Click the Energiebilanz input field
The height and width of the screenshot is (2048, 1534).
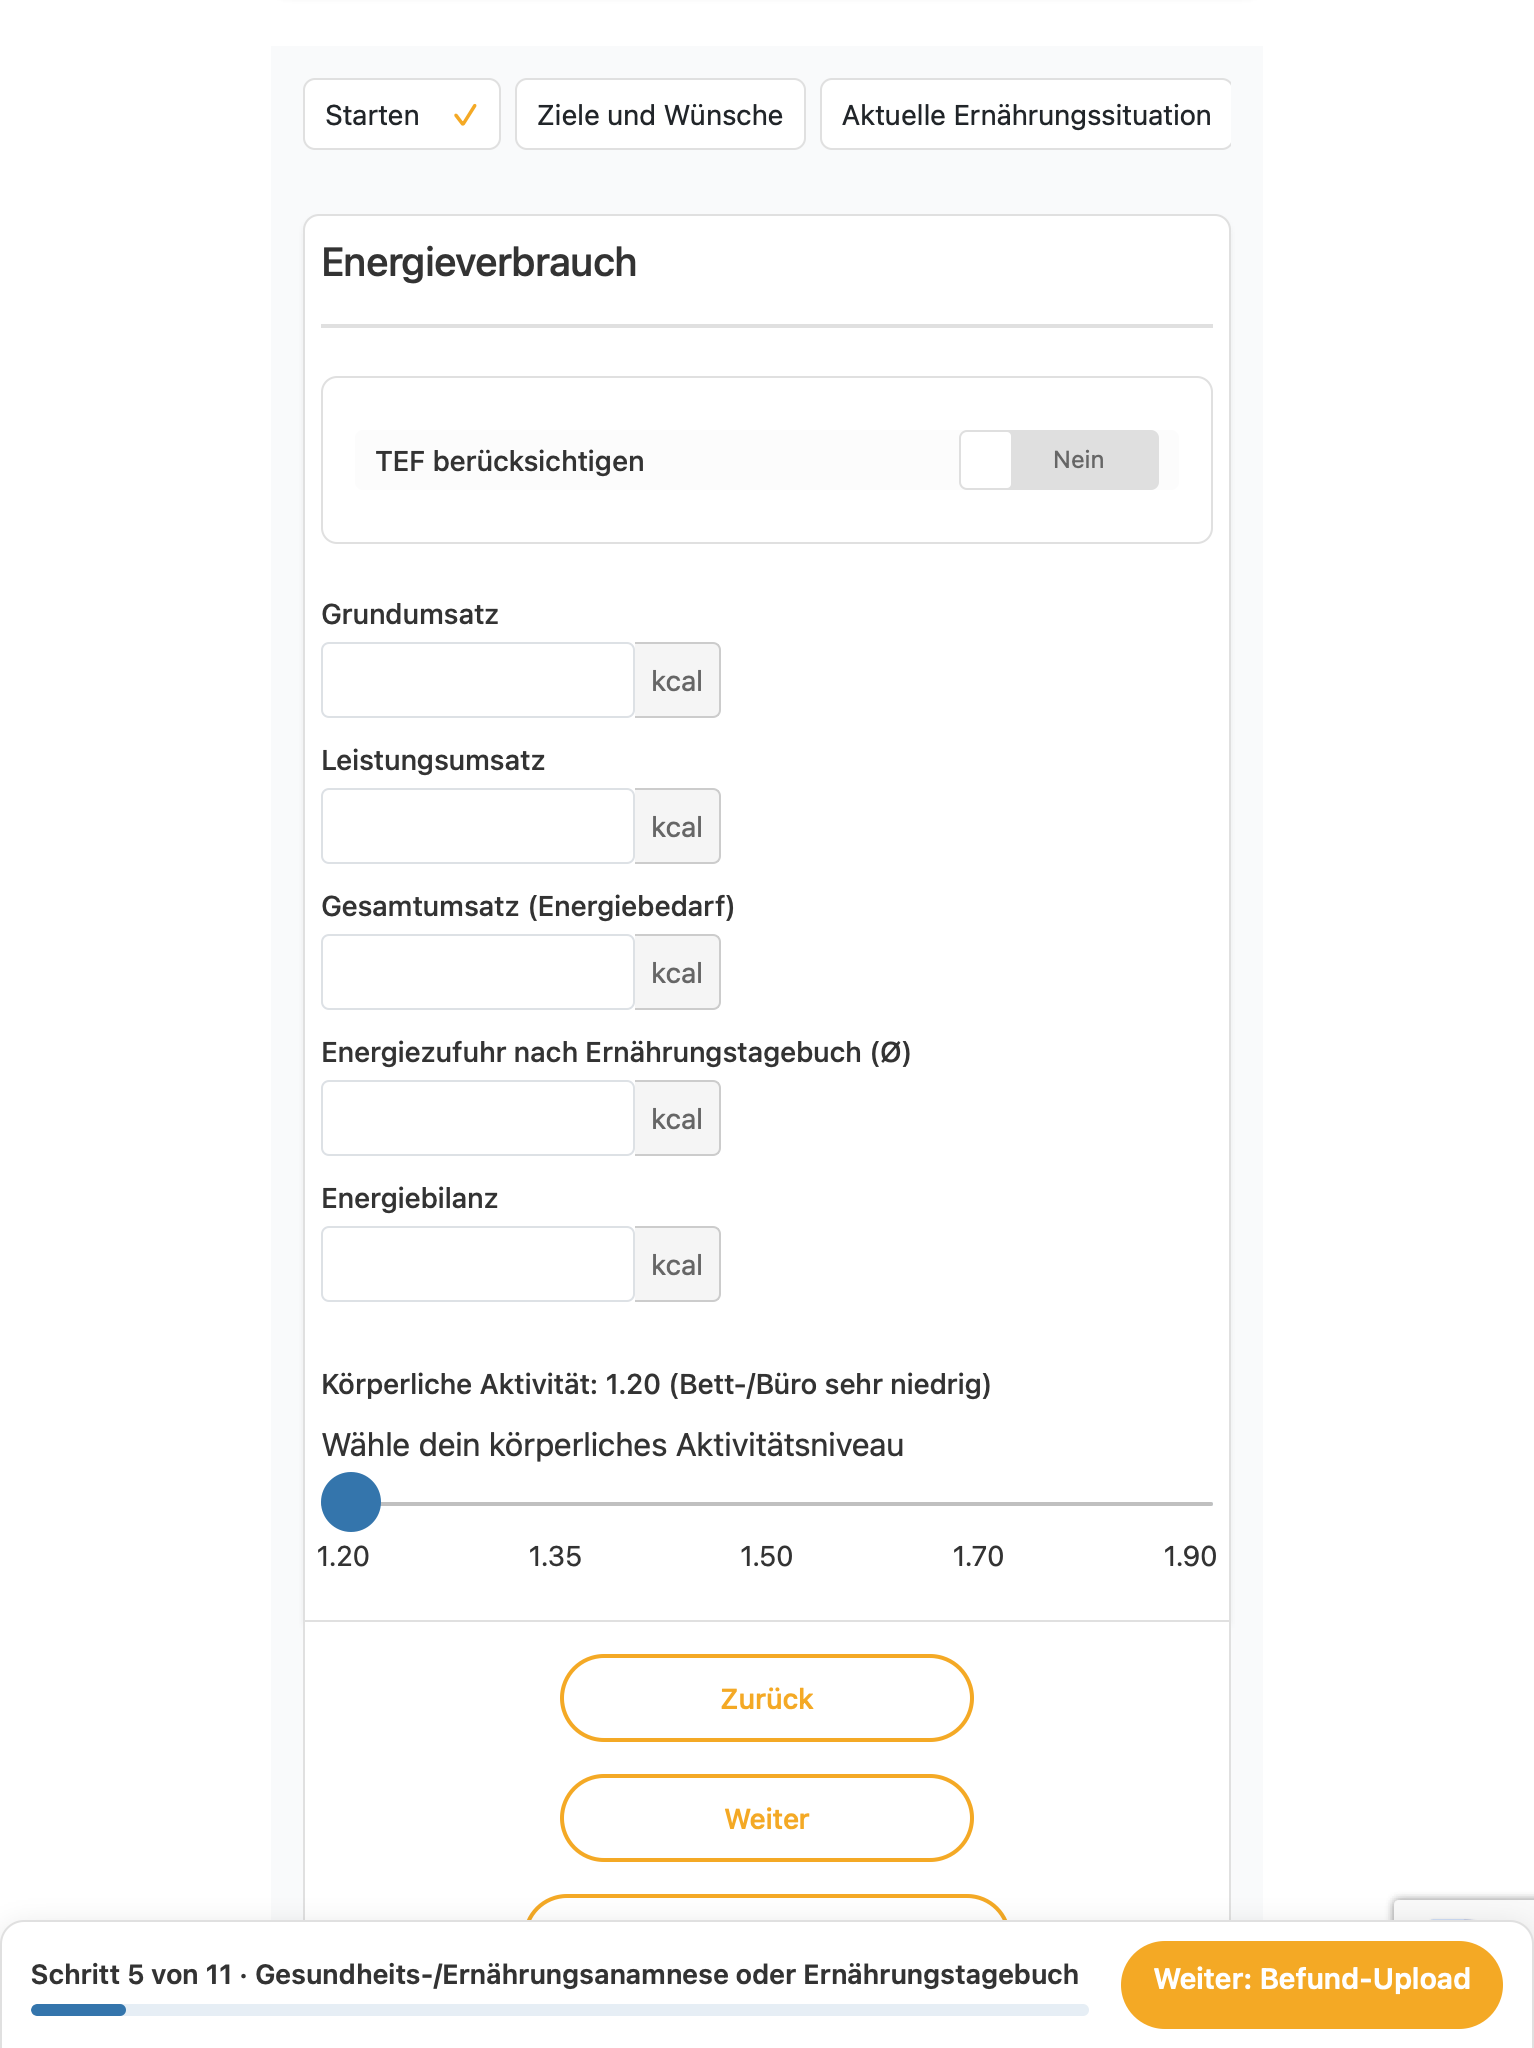pos(478,1264)
